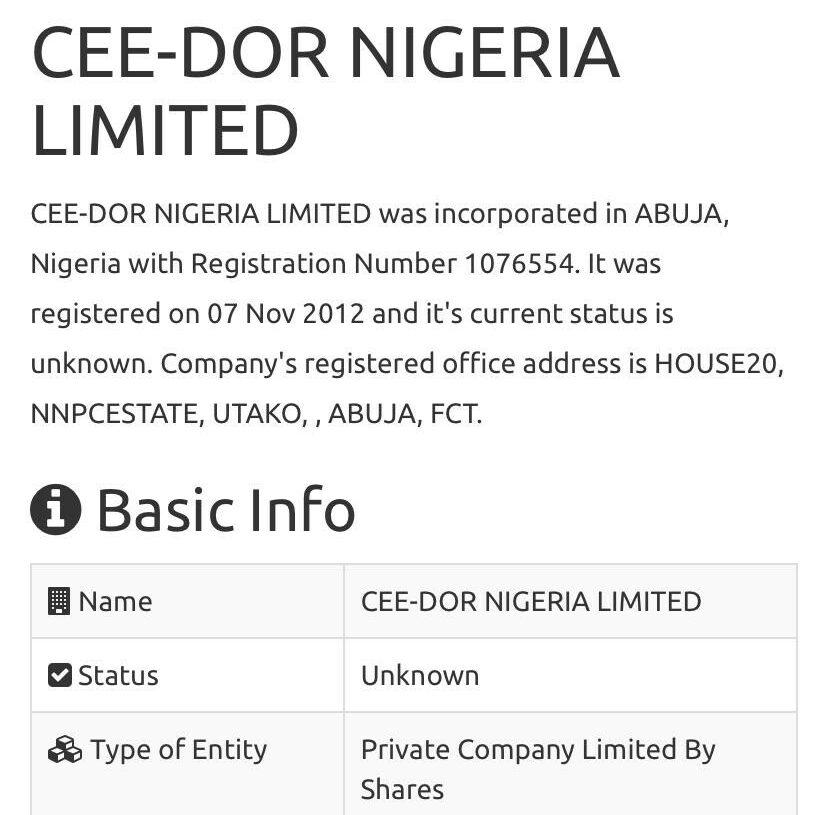This screenshot has width=828, height=815.
Task: Click the Name label in the table
Action: click(116, 602)
